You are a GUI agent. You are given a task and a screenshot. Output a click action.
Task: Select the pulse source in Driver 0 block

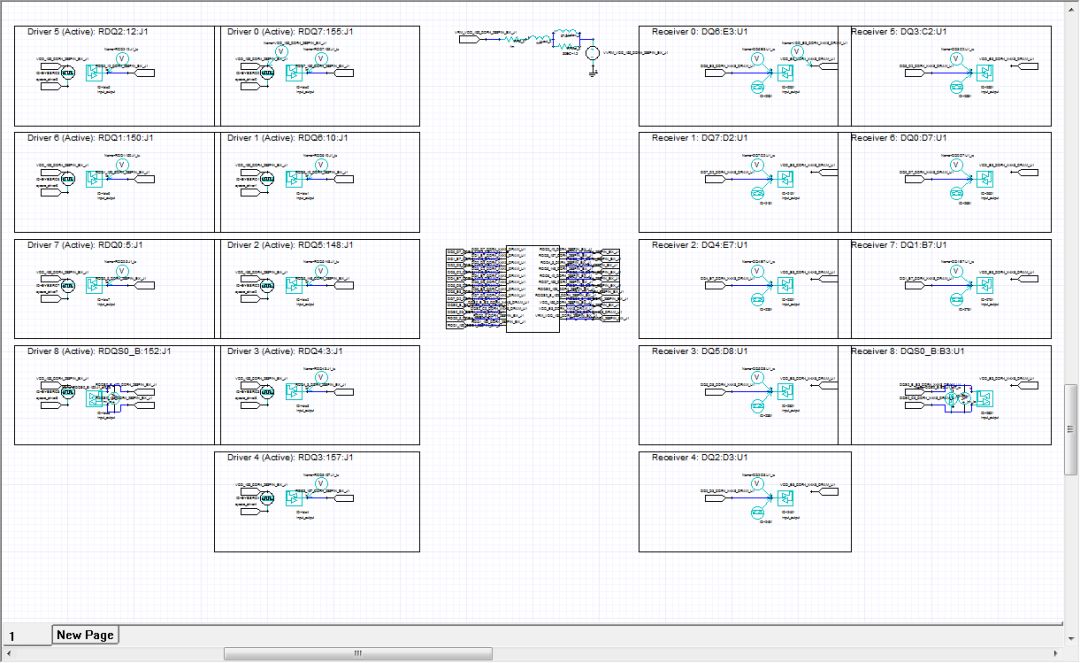click(x=267, y=73)
